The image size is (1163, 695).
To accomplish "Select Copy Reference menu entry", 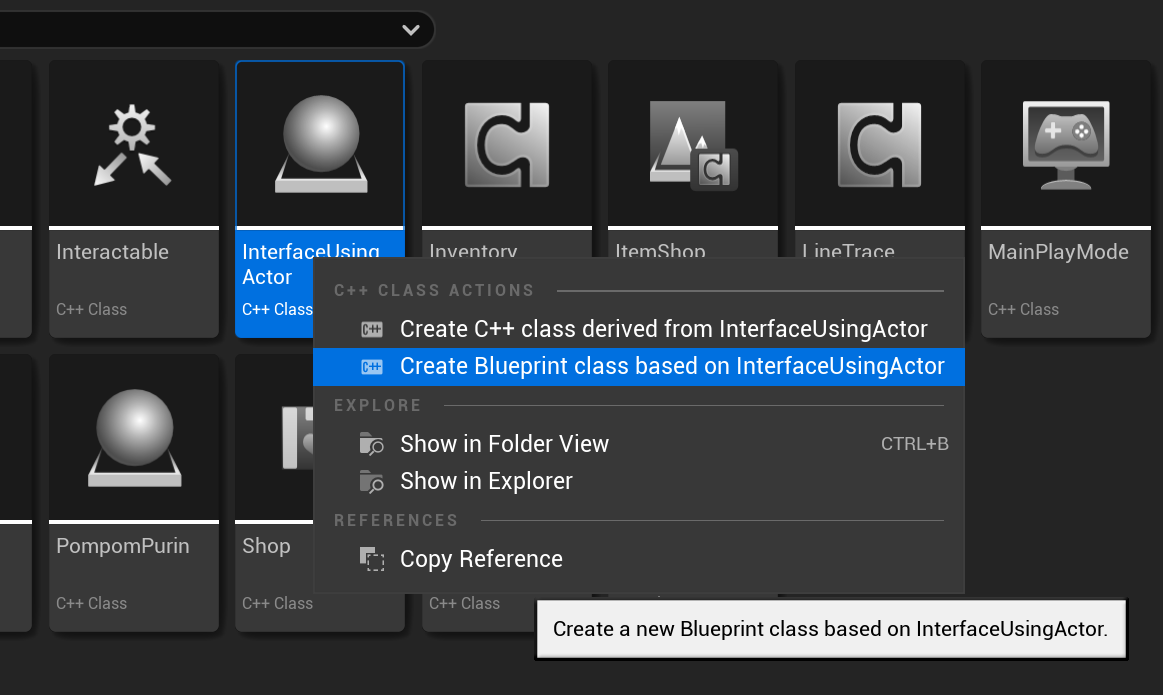I will click(x=639, y=559).
